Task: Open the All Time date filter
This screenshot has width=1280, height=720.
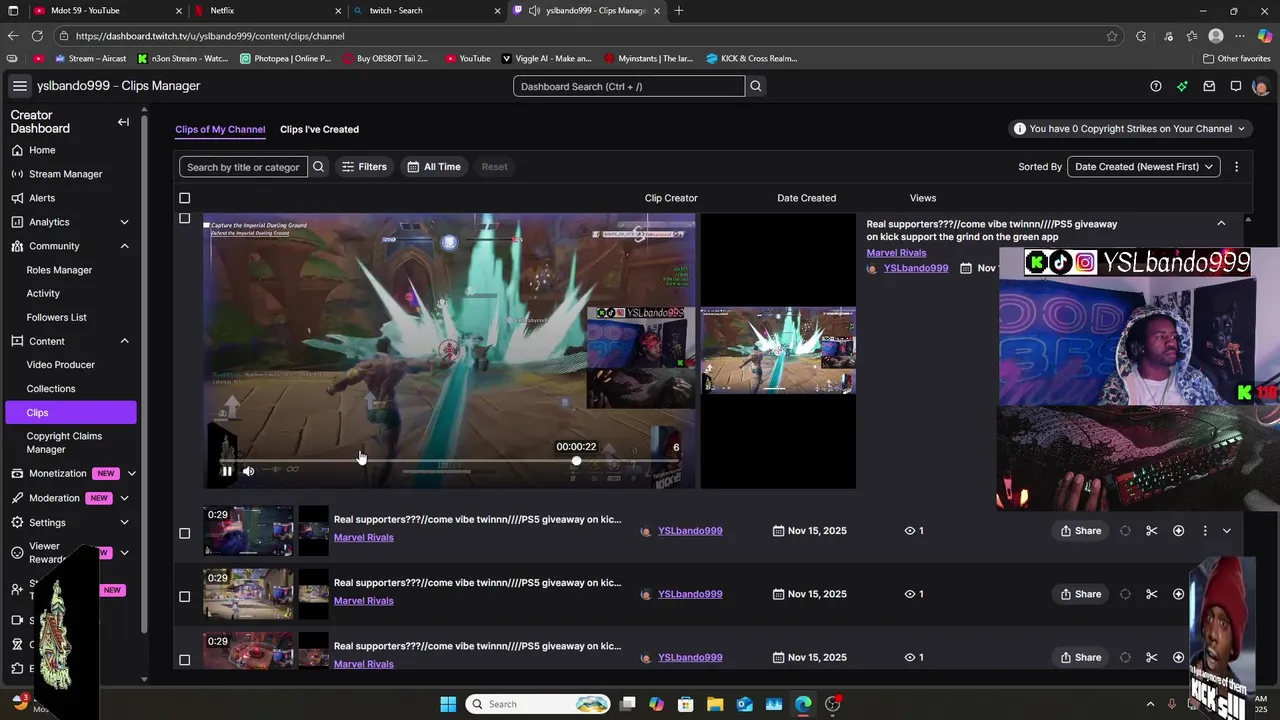Action: [434, 167]
